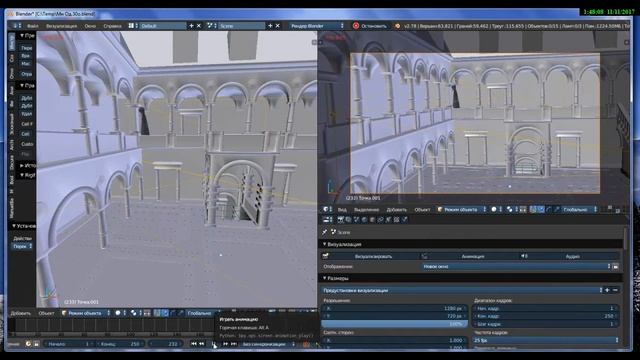Jump to the next keyframe

225,344
